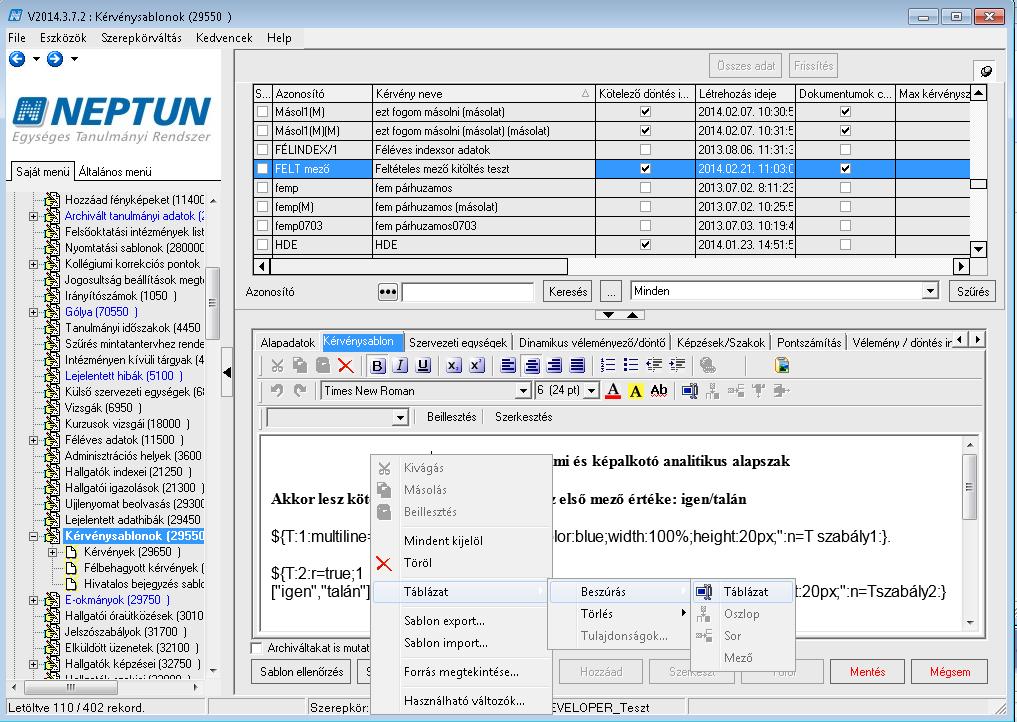
Task: Tick the selection checkbox of row FELT mező
Action: tap(262, 169)
